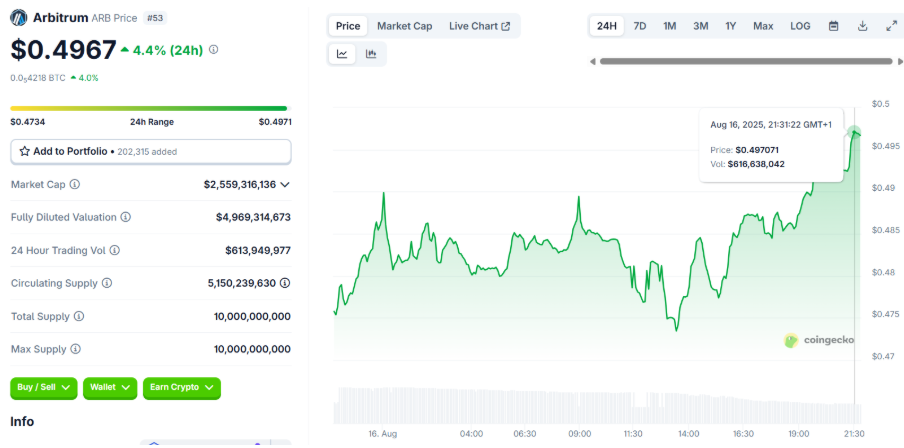Select the Price tab
Screen dimensions: 904x448
point(348,26)
